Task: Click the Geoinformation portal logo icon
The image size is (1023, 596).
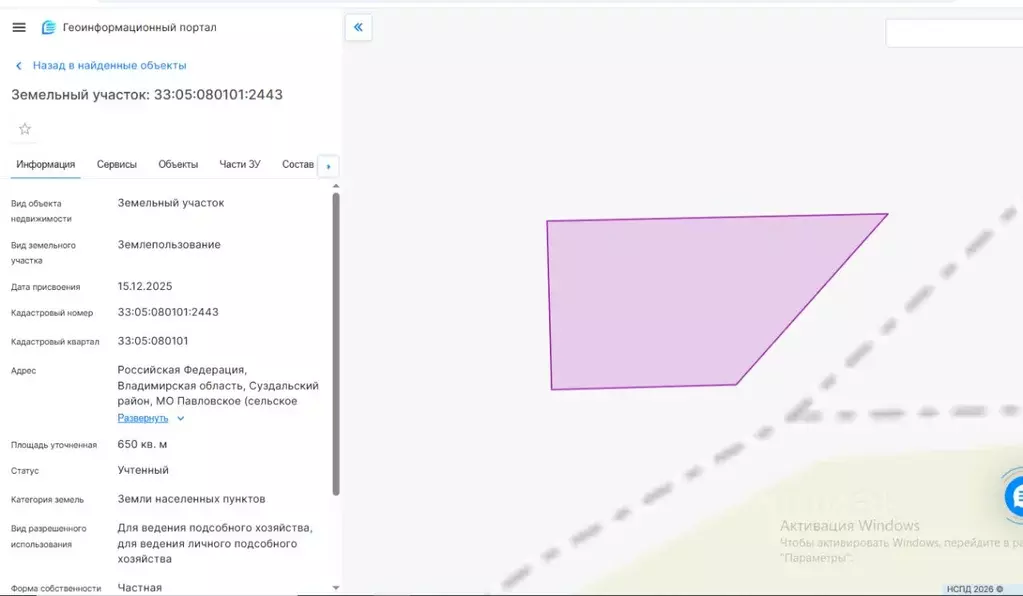Action: (48, 27)
